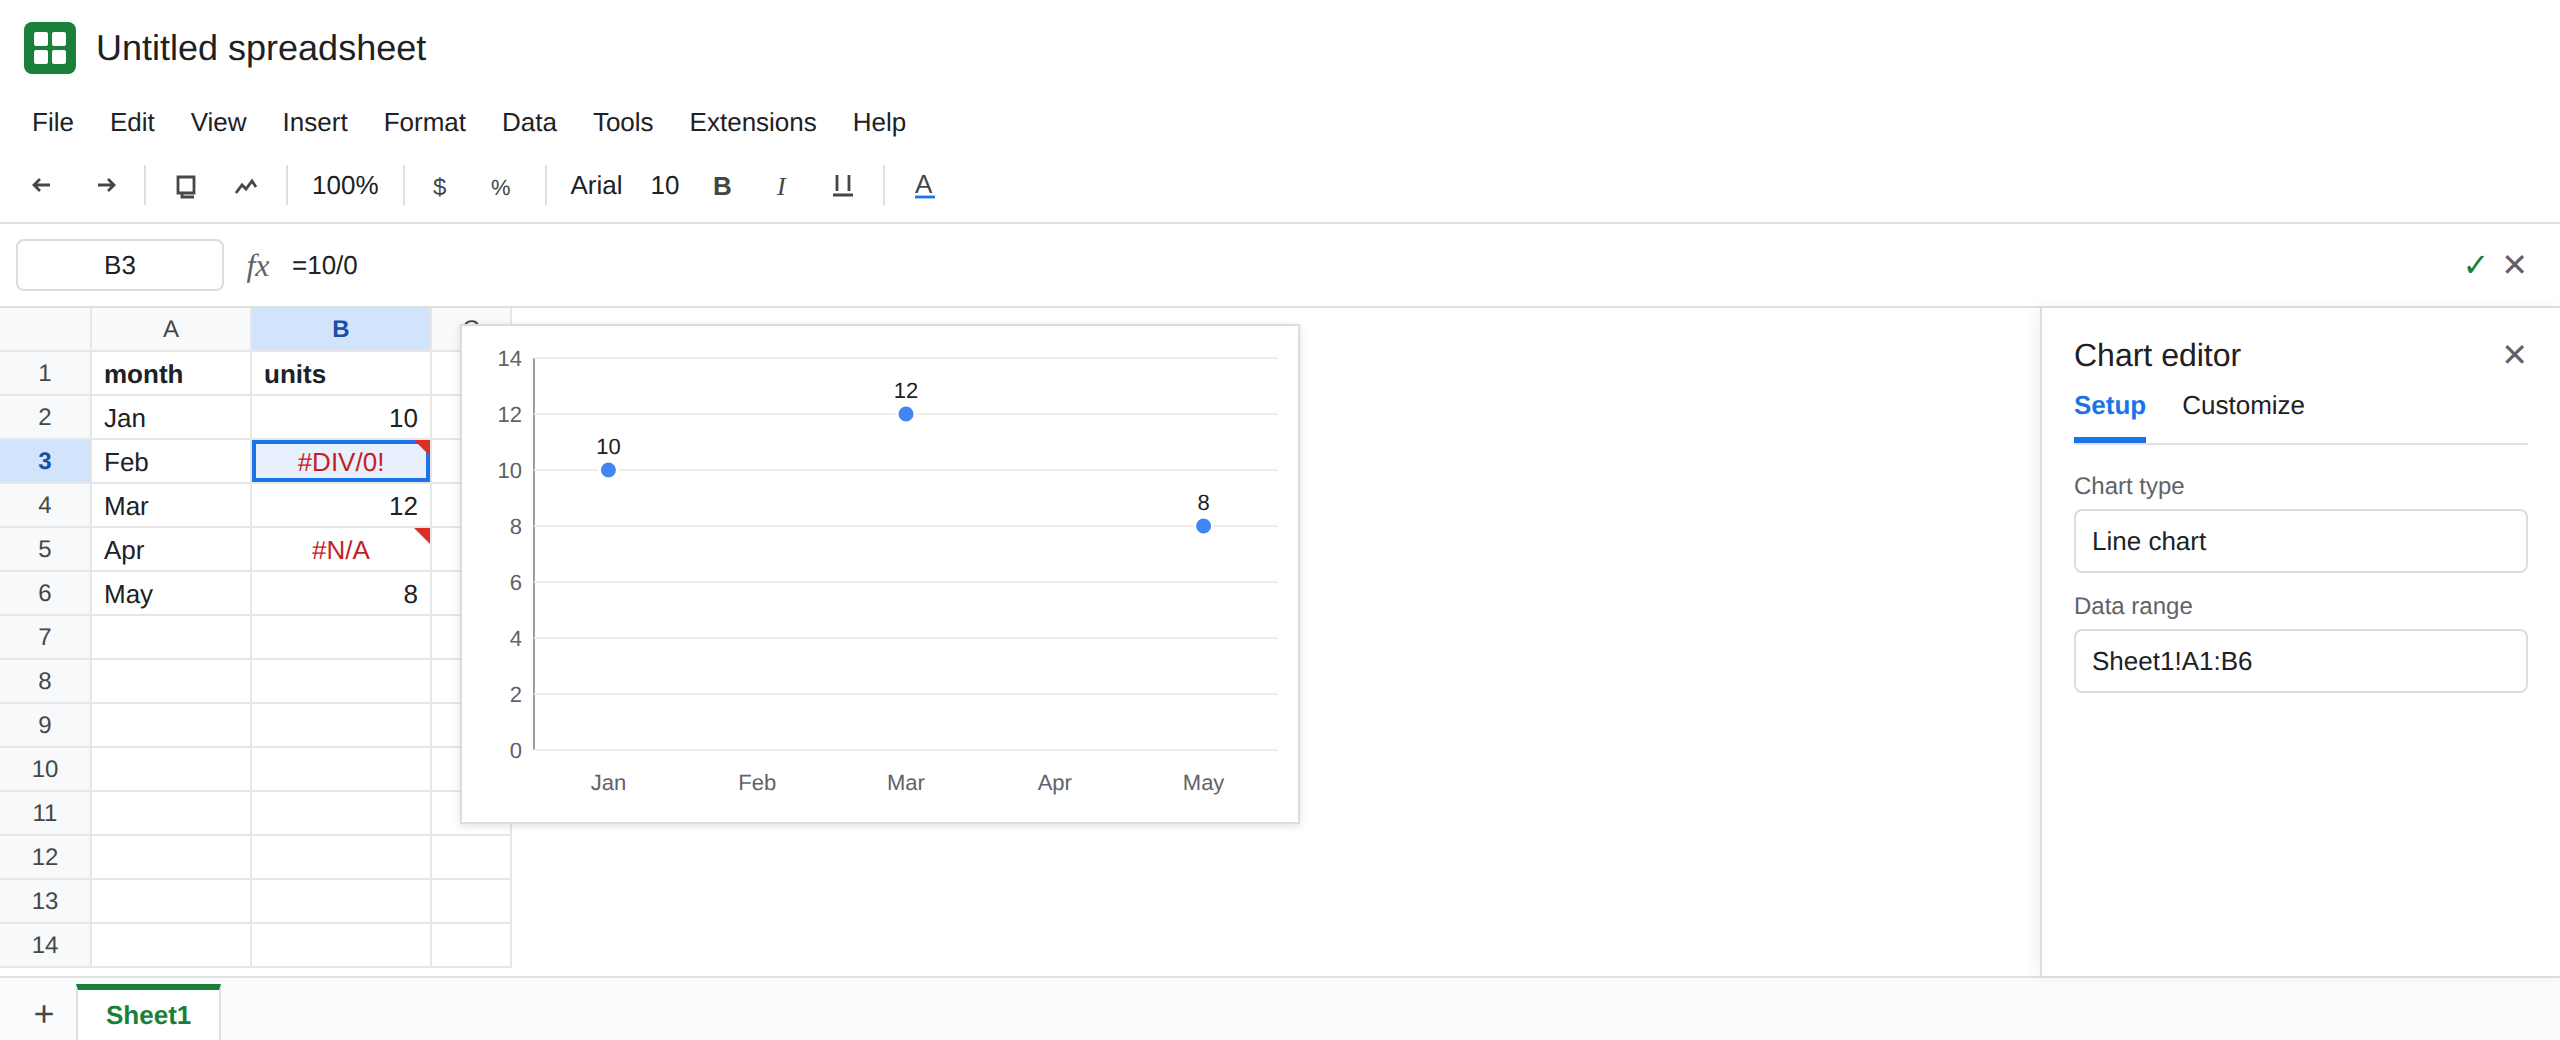Click the undo arrow icon

point(41,185)
